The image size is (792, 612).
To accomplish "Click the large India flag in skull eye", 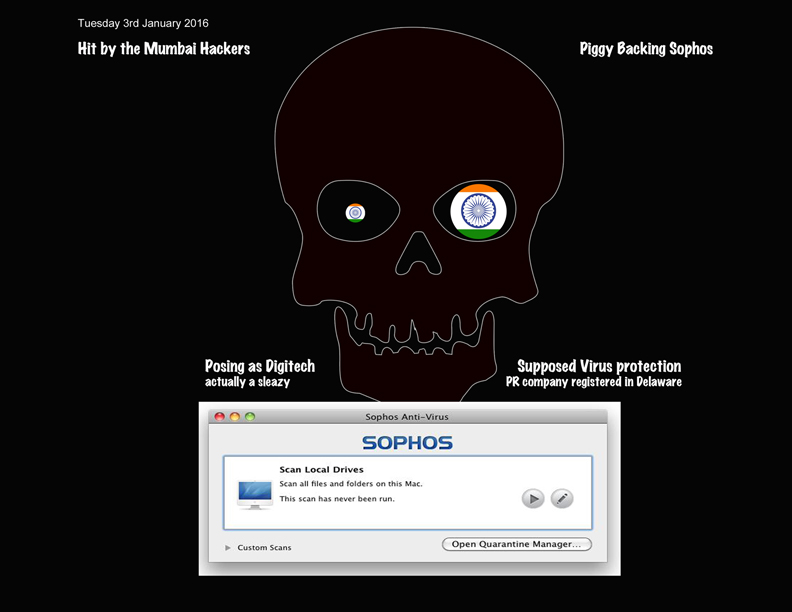I will coord(478,211).
